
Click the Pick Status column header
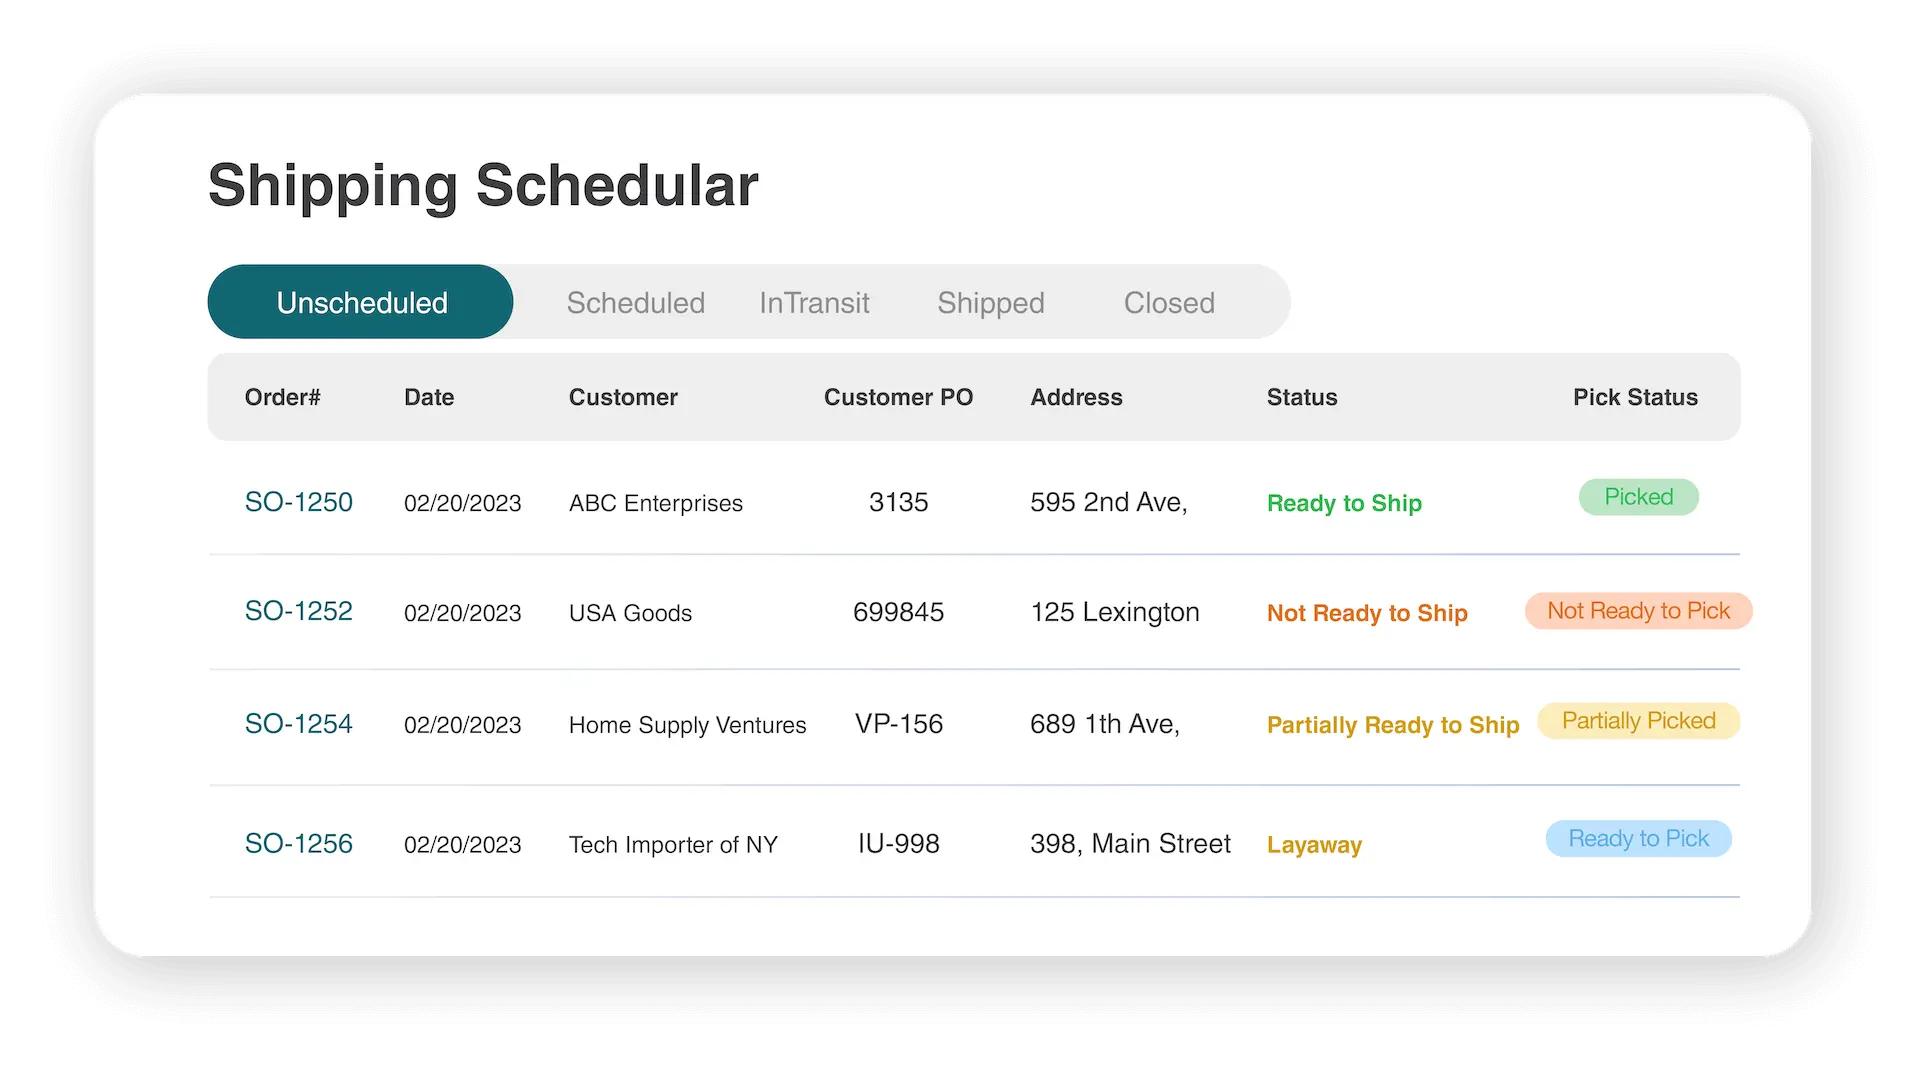coord(1635,397)
